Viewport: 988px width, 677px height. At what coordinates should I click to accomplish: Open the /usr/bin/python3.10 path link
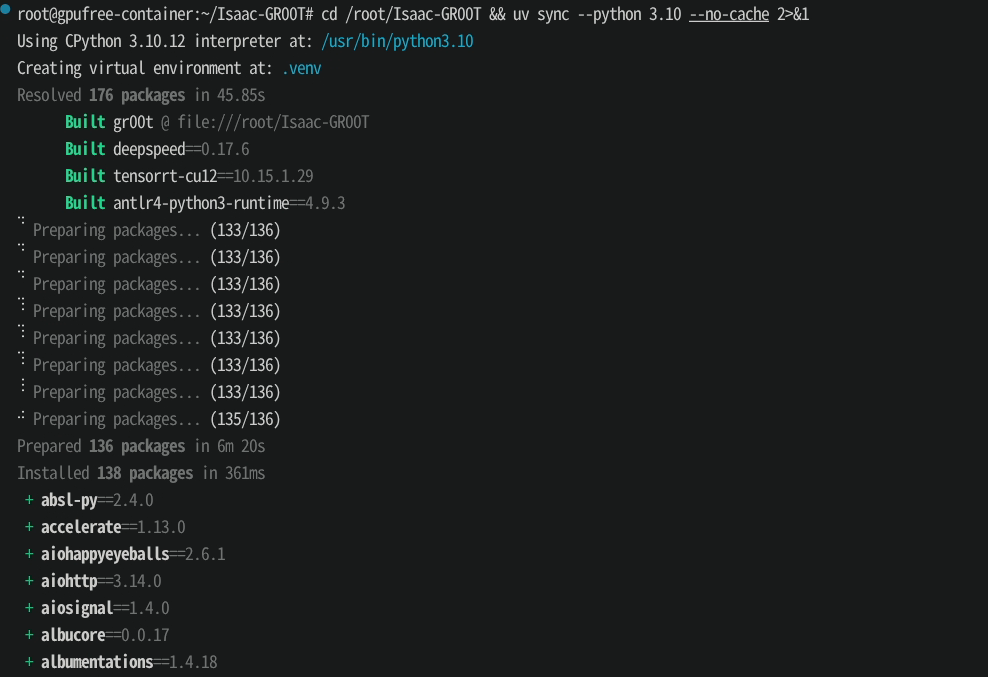point(397,42)
